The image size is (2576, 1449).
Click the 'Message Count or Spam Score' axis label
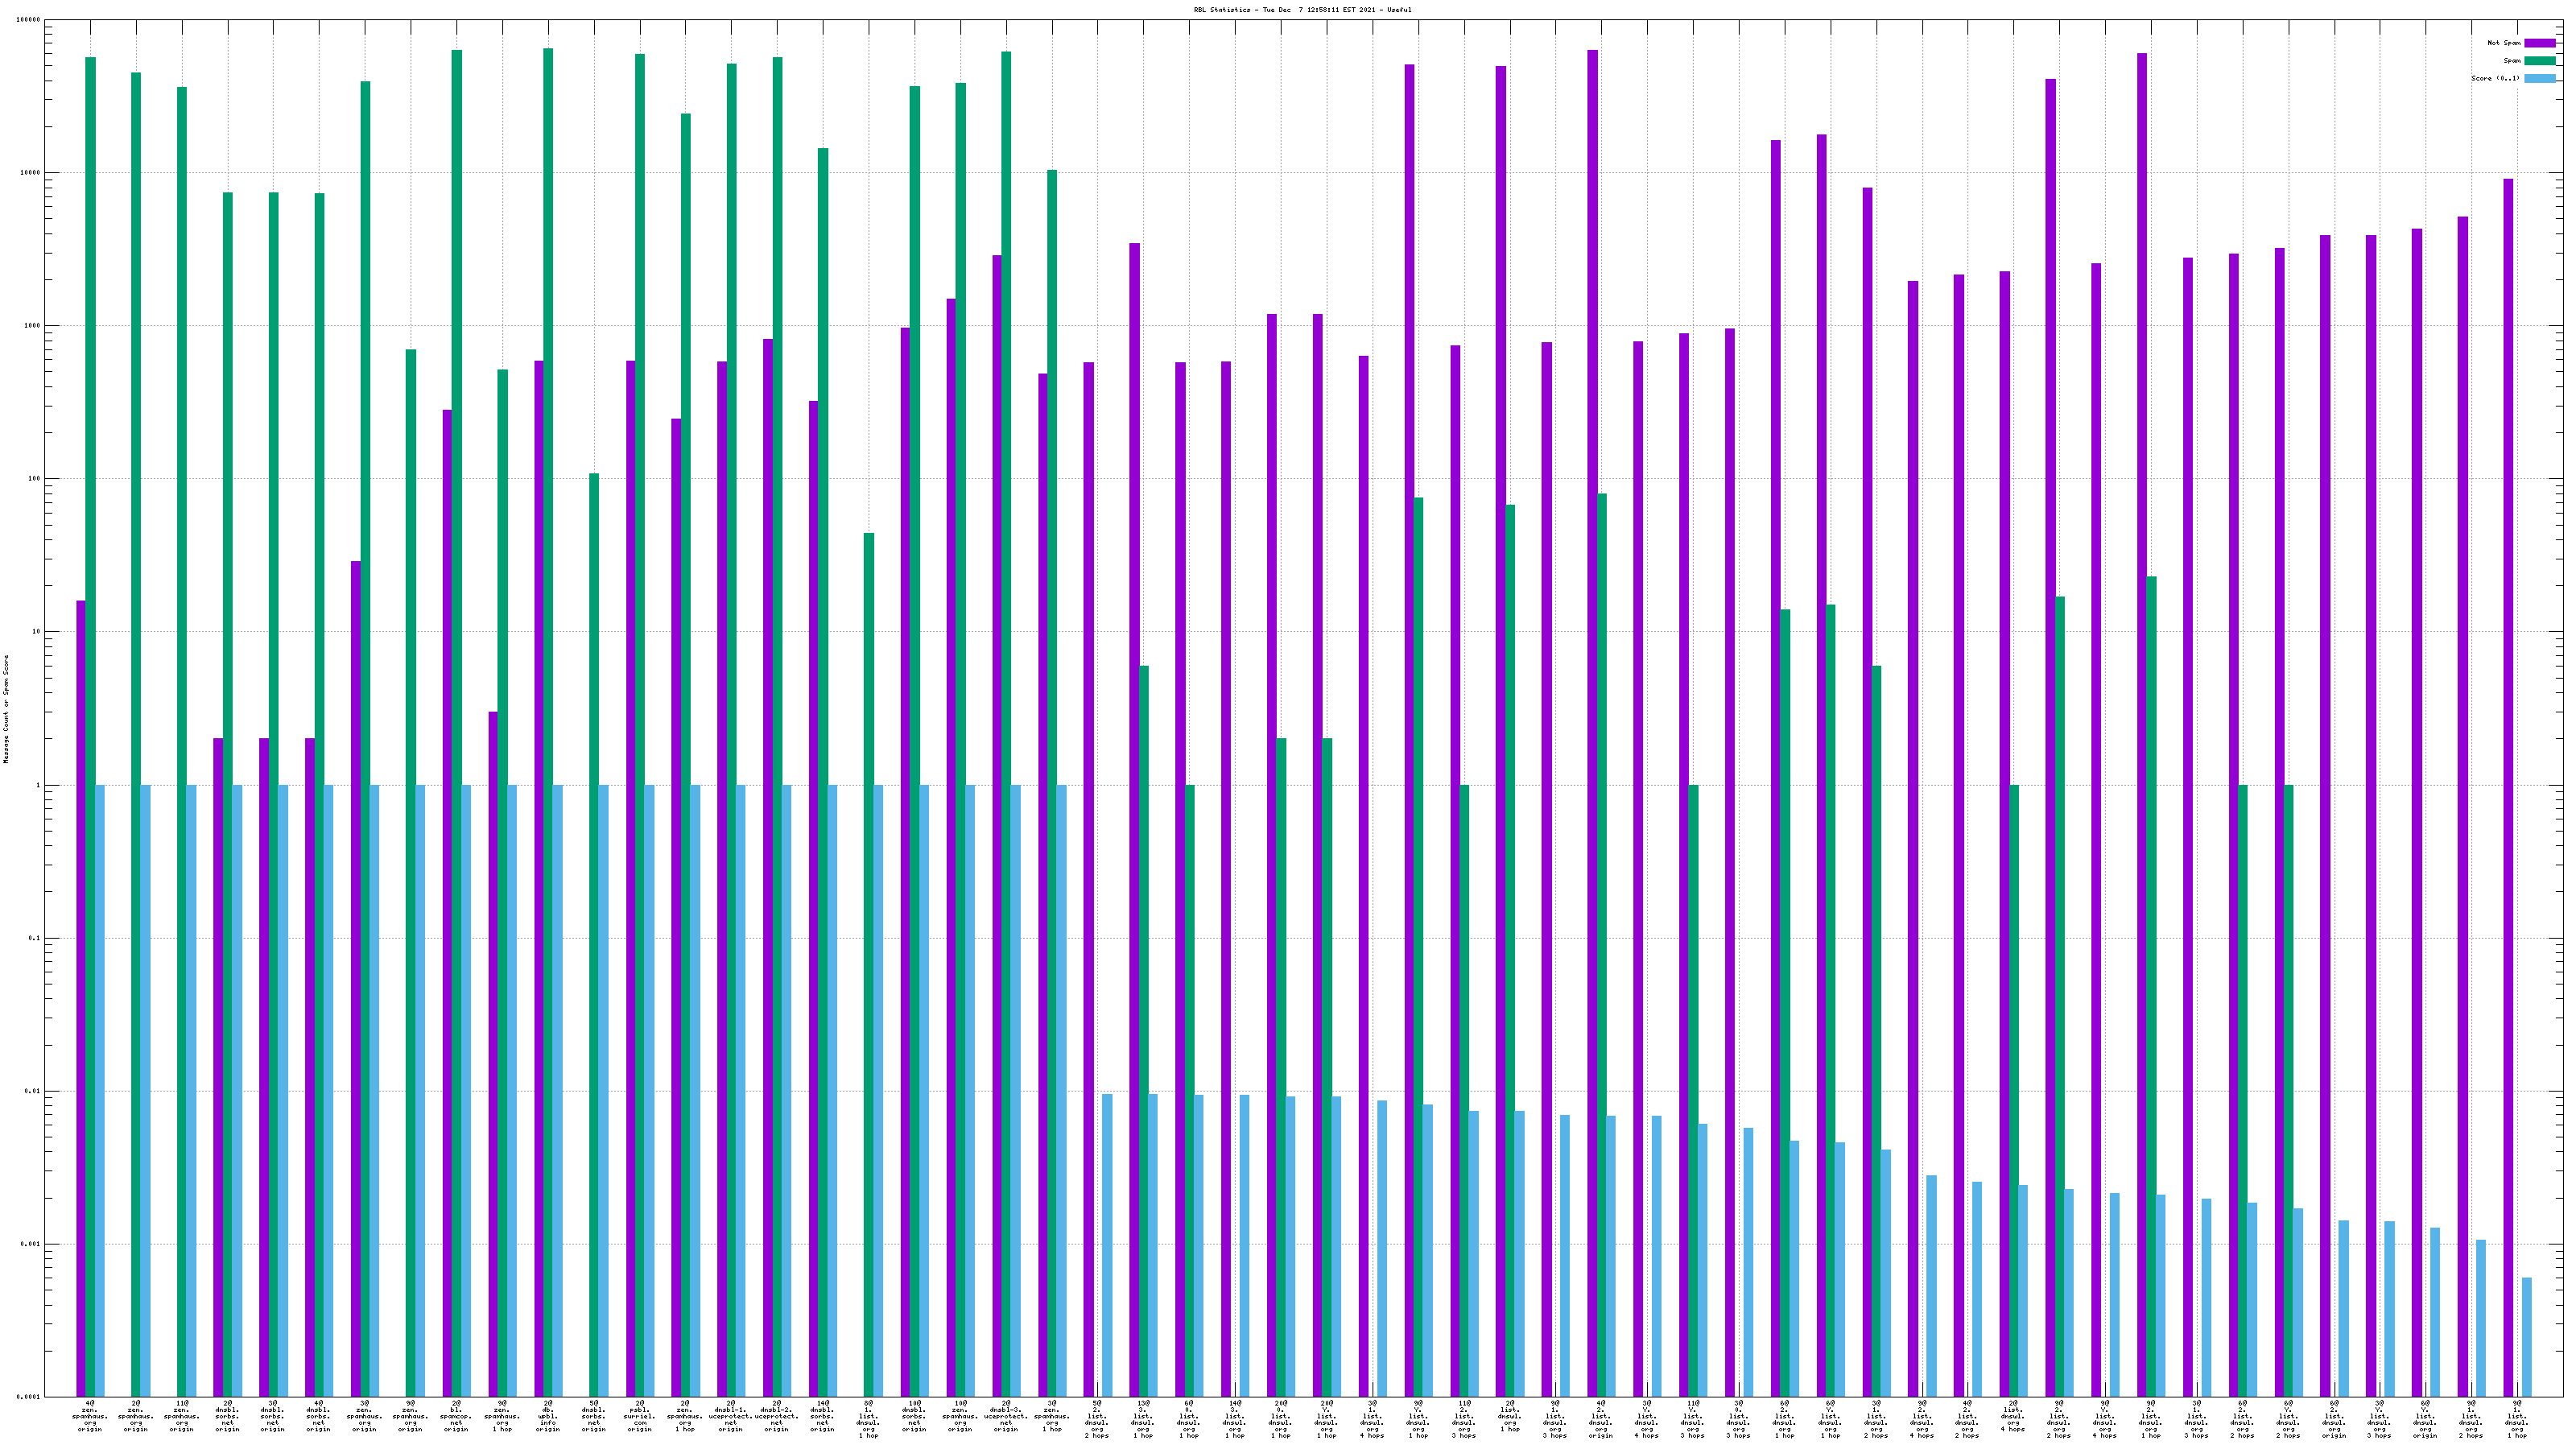point(6,709)
